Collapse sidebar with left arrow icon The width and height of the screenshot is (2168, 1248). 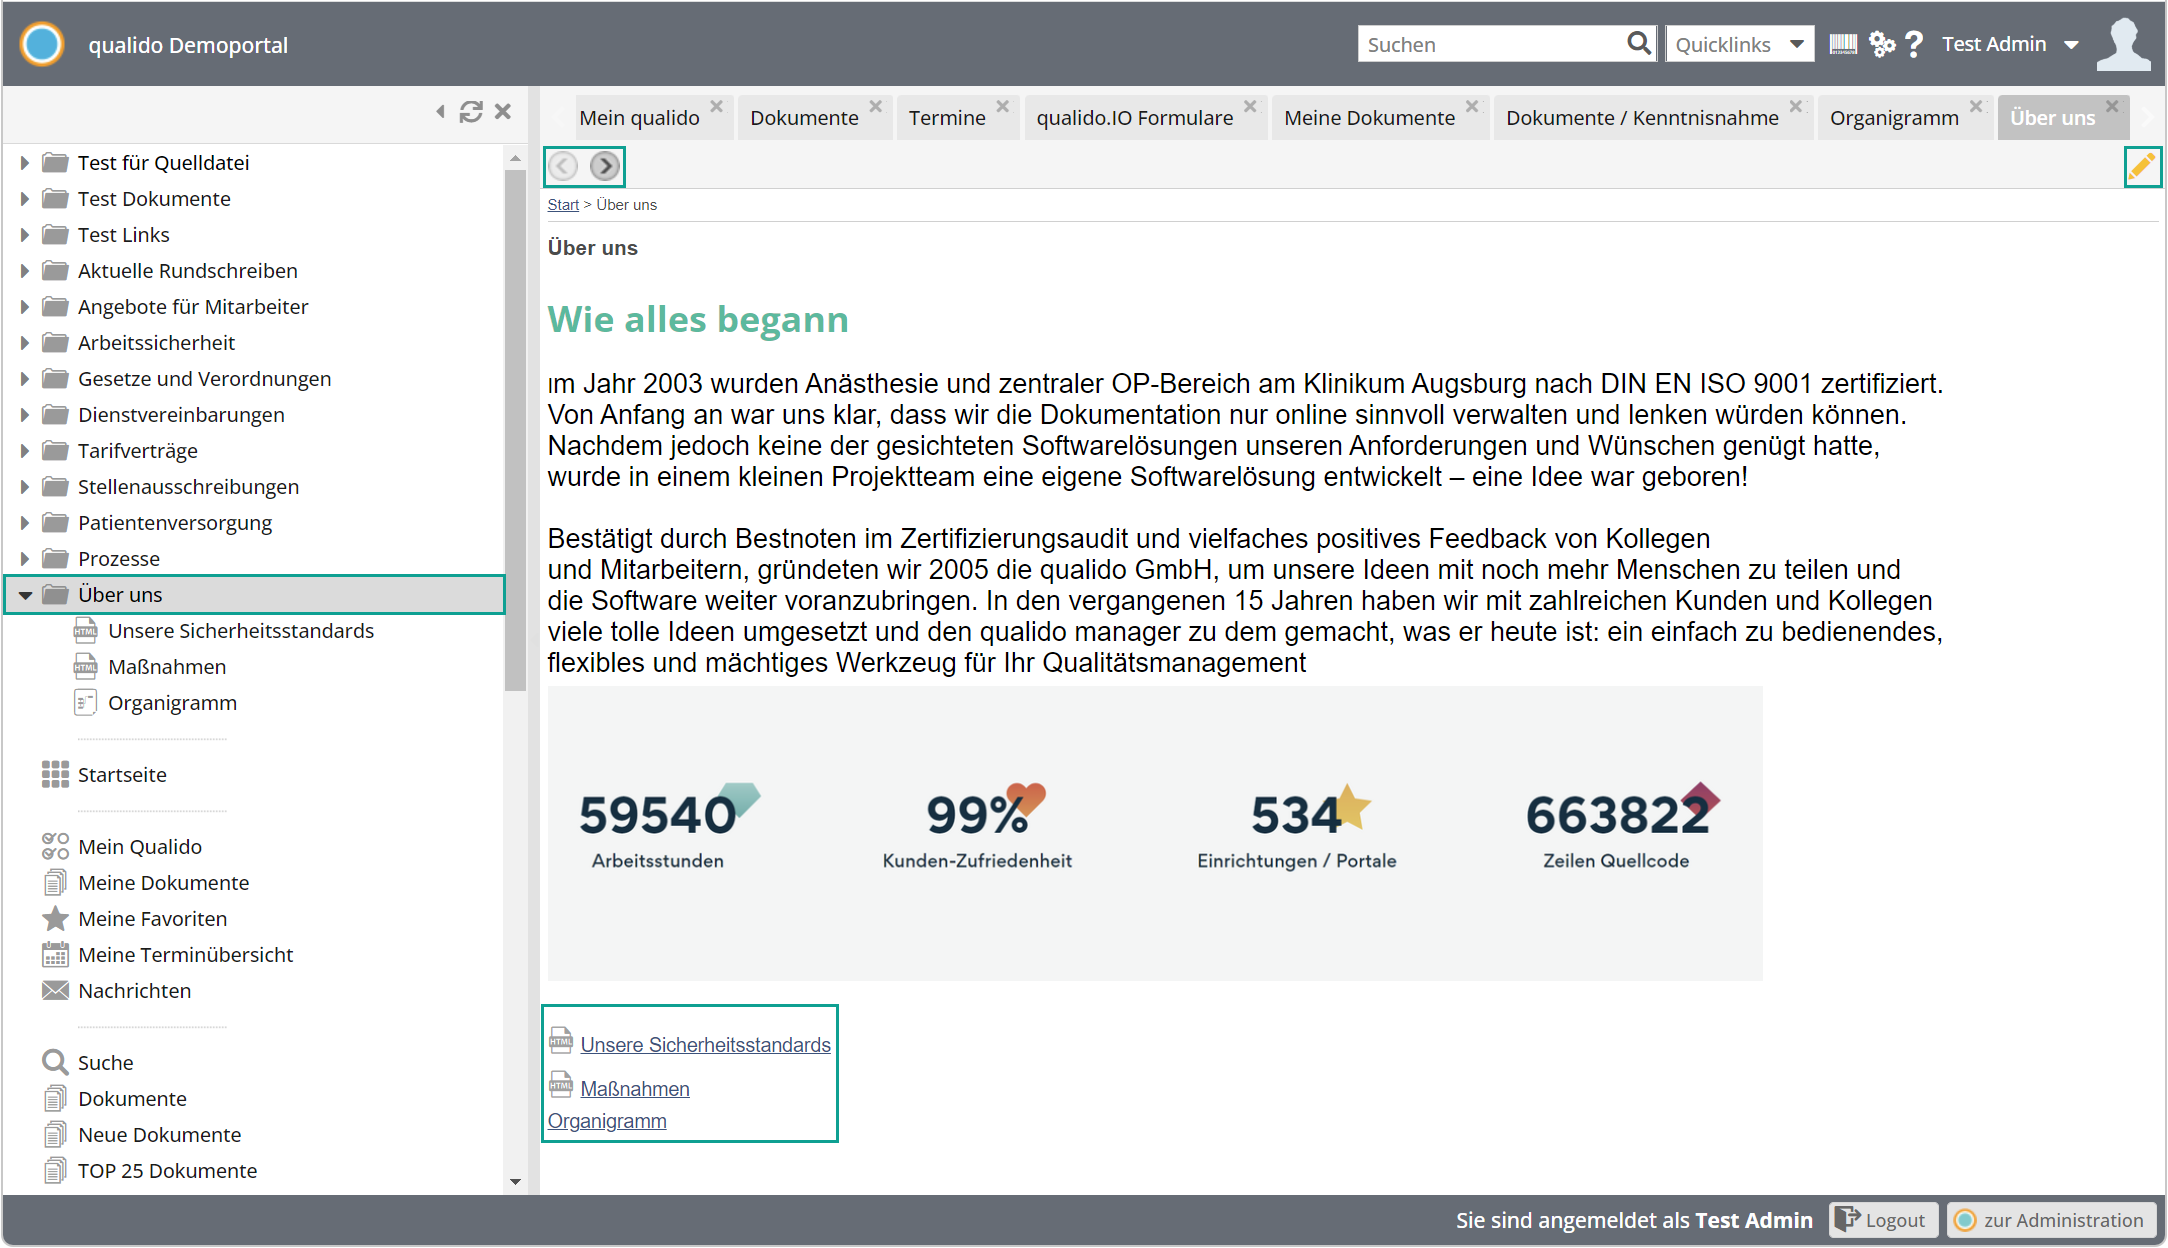(440, 111)
